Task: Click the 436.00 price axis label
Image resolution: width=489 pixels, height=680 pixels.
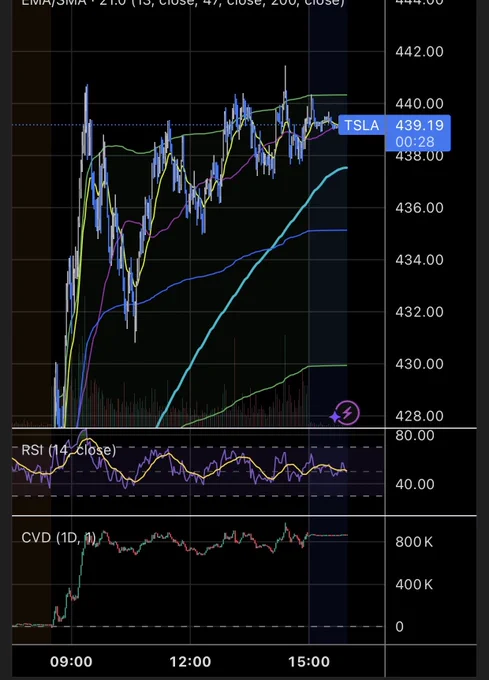Action: pyautogui.click(x=419, y=208)
